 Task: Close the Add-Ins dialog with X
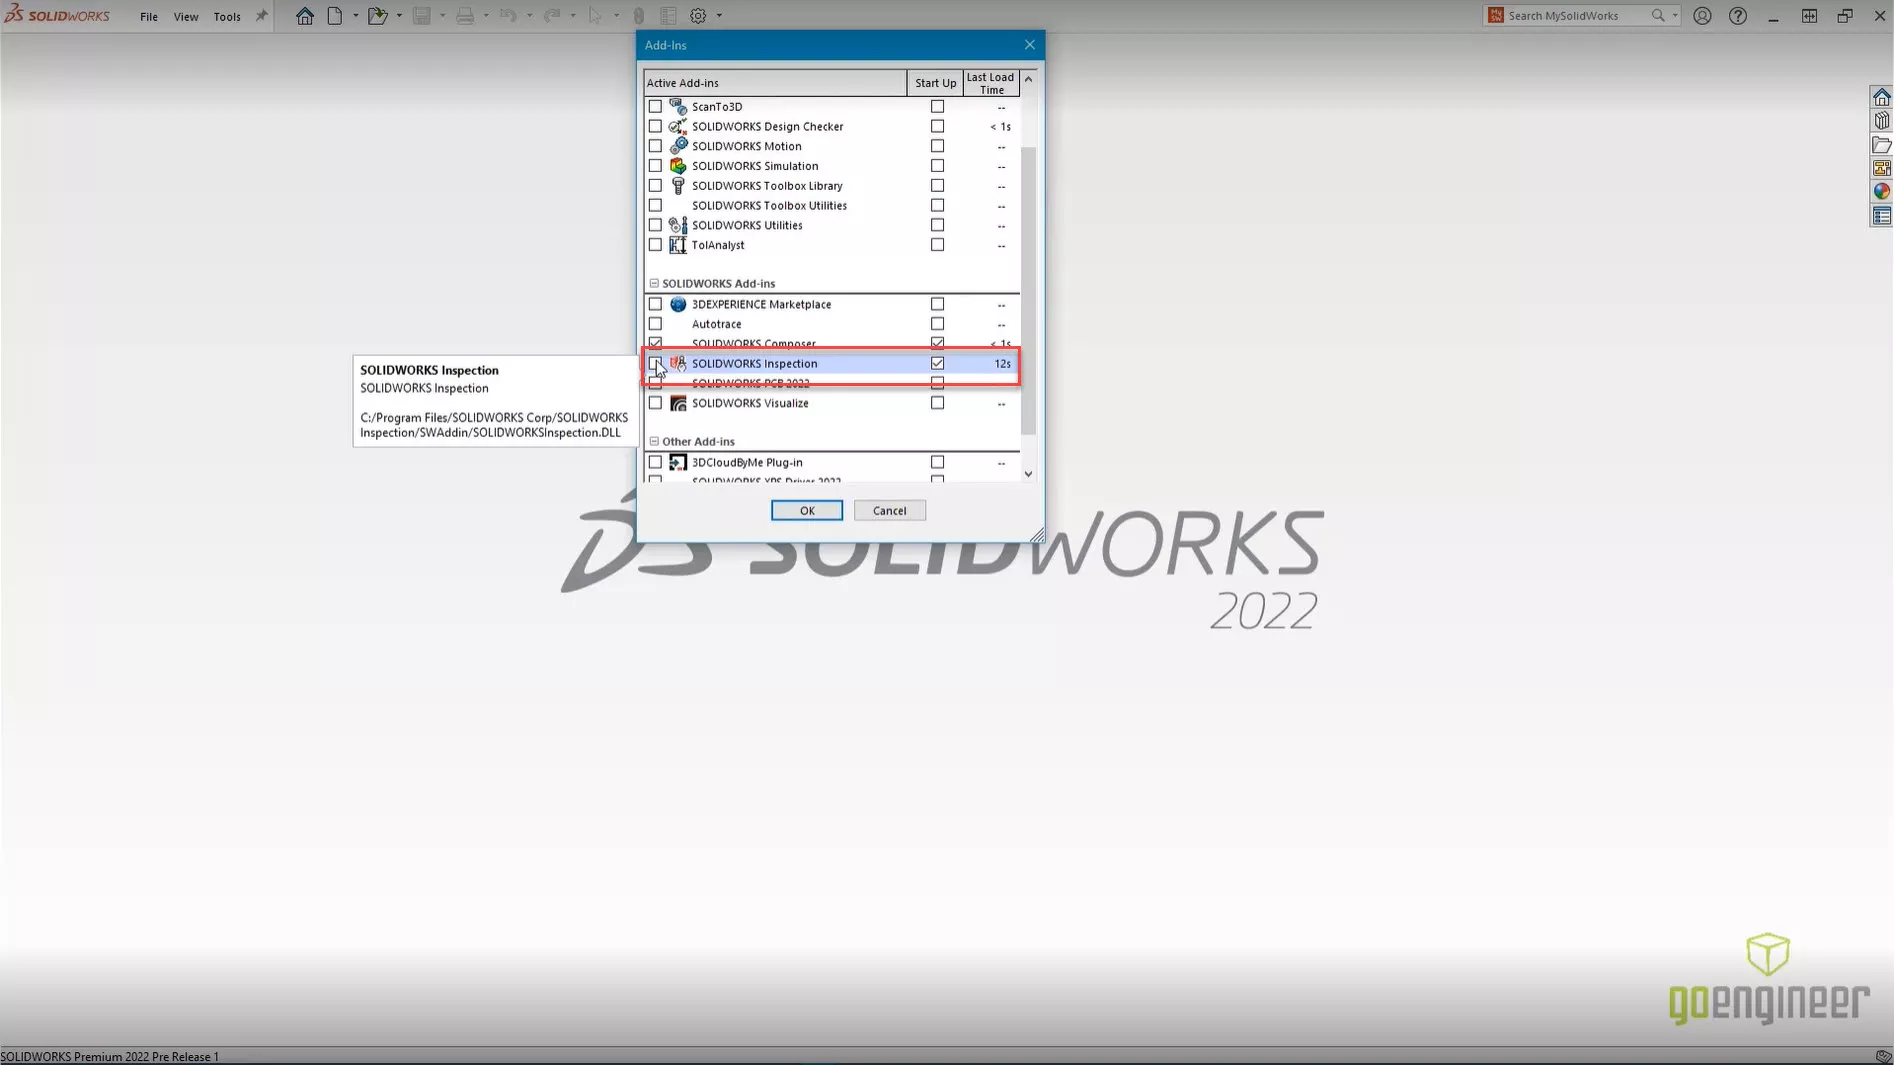click(x=1029, y=45)
